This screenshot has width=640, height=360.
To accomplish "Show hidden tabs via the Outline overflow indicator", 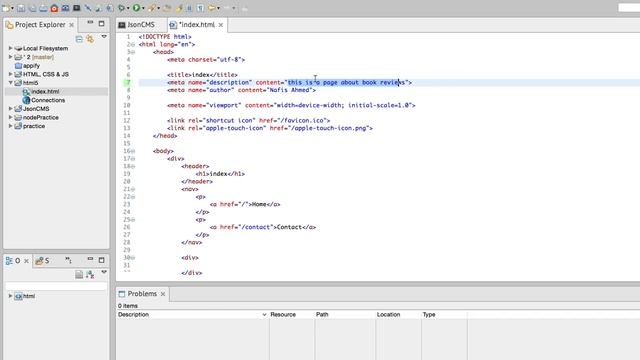I will tap(68, 260).
